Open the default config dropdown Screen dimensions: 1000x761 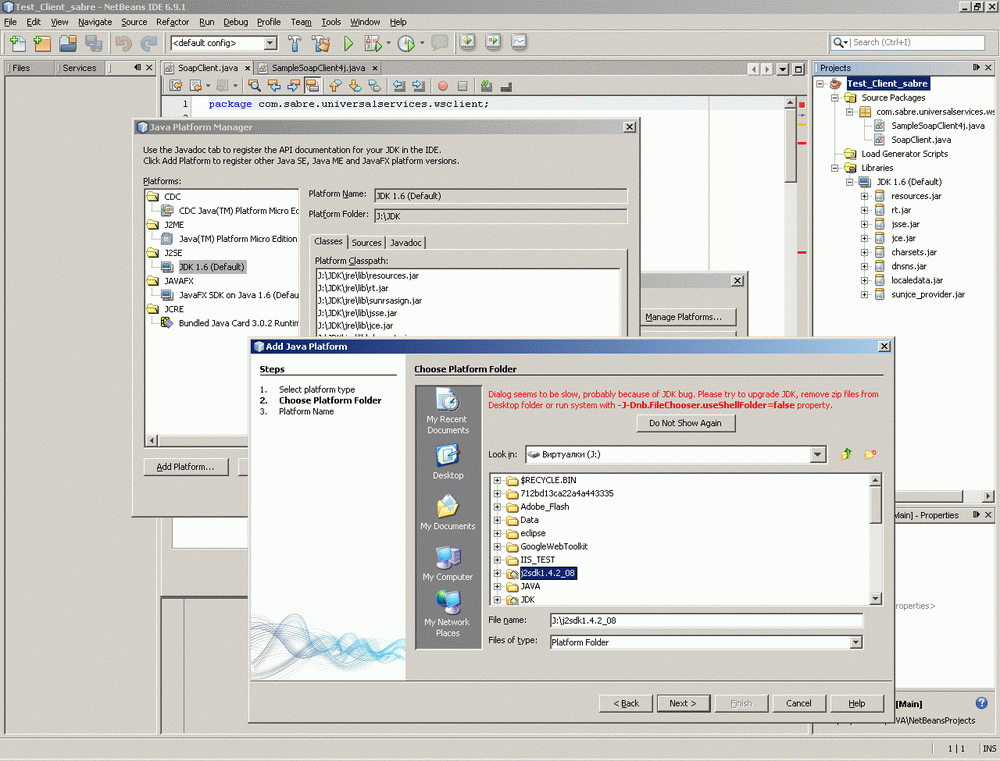(x=270, y=43)
